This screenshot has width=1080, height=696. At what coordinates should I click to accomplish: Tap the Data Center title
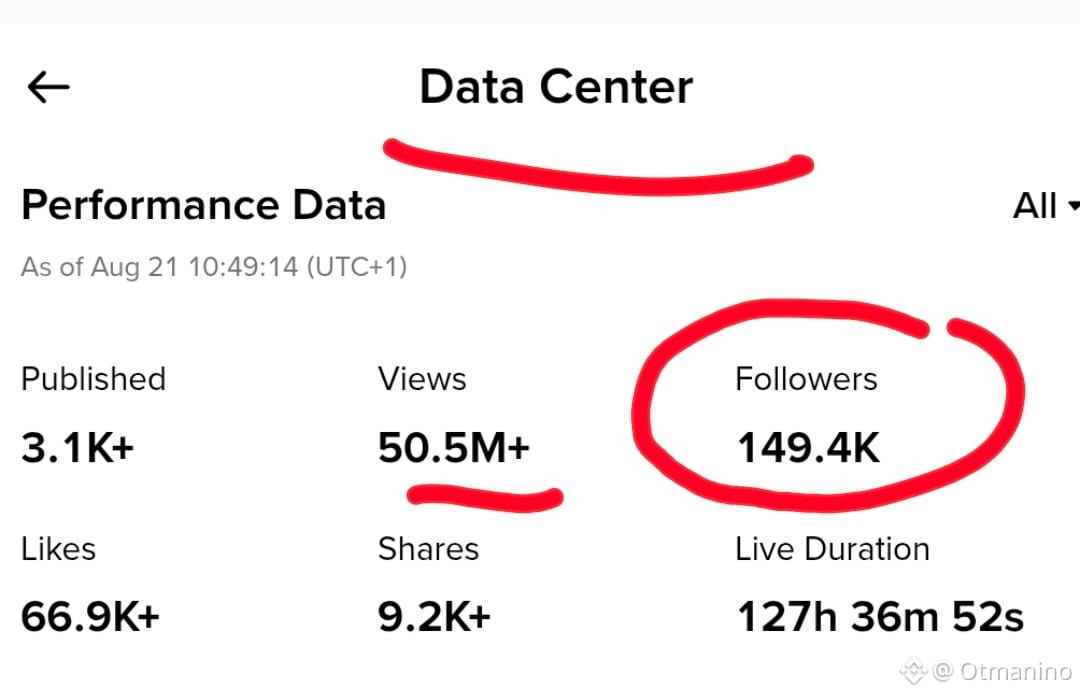556,87
